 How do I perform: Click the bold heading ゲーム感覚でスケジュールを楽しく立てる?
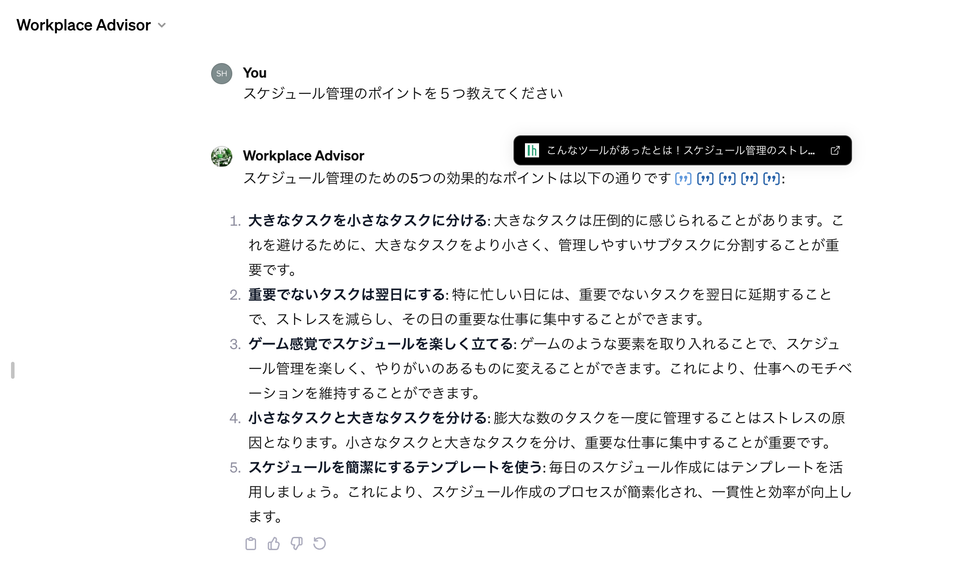pos(381,344)
